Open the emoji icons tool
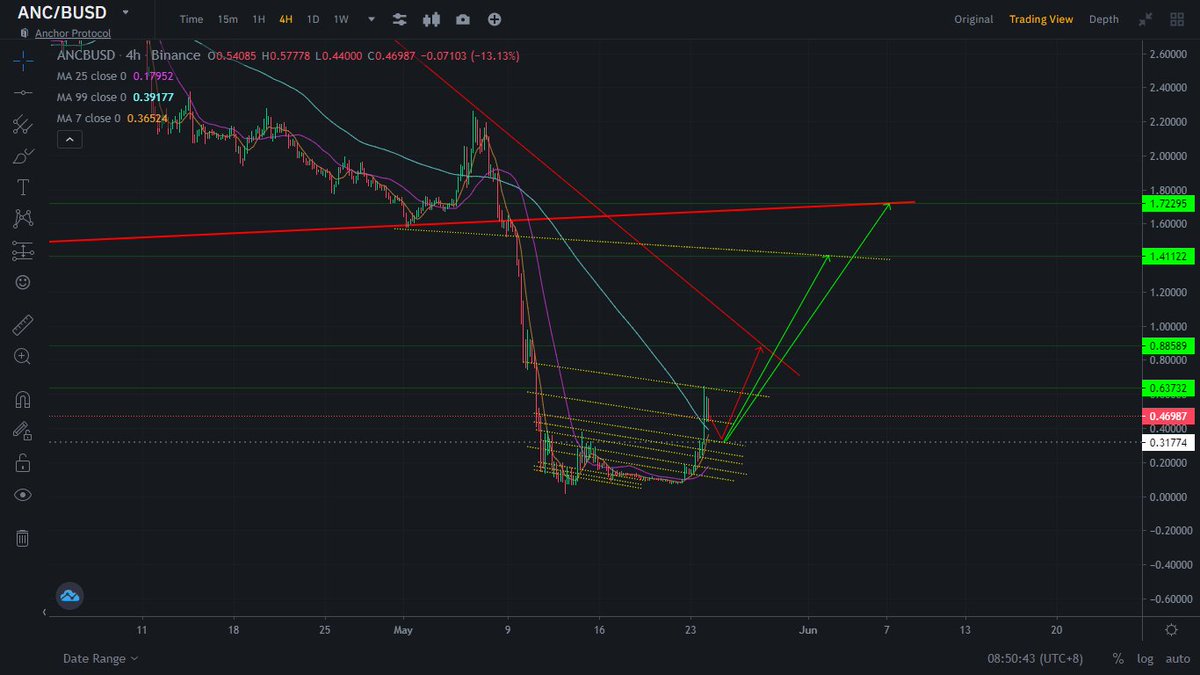This screenshot has width=1200, height=675. tap(22, 283)
